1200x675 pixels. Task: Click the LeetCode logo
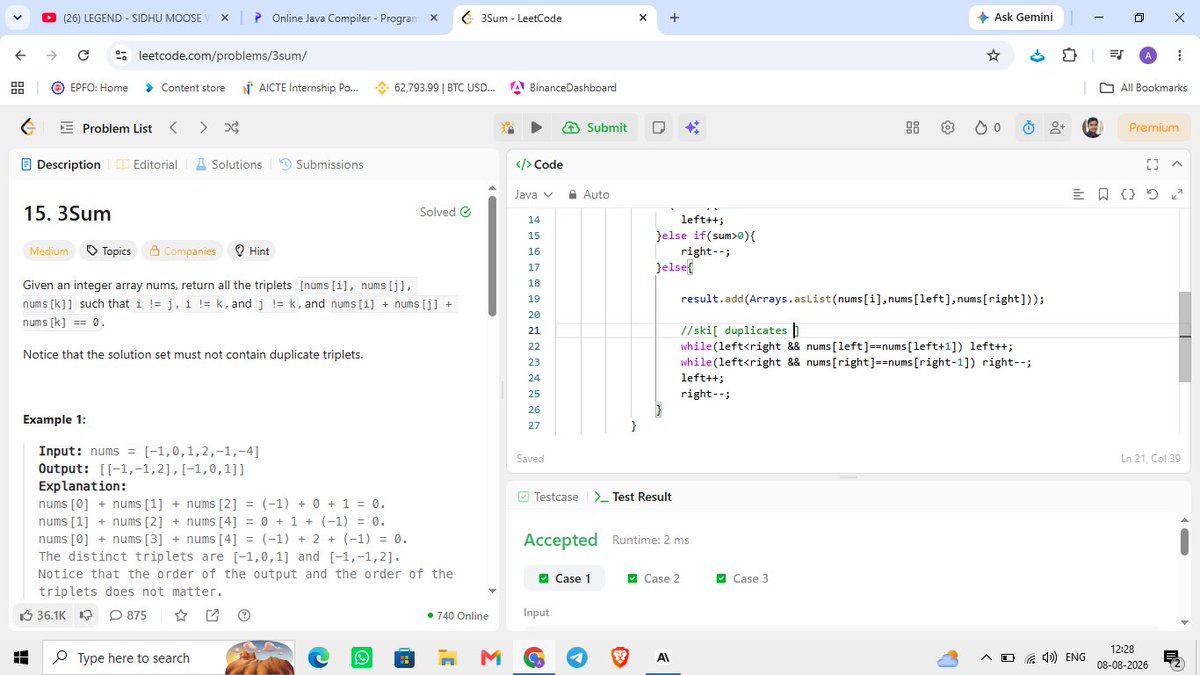(x=29, y=128)
